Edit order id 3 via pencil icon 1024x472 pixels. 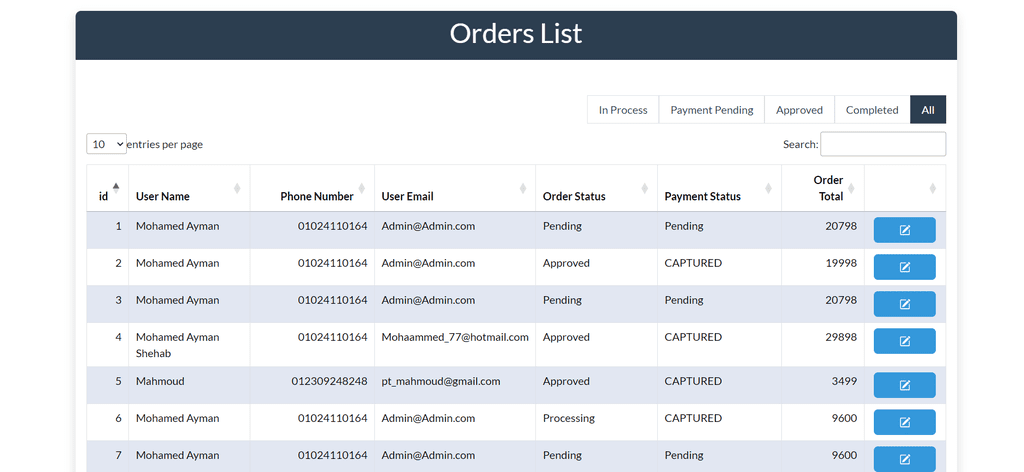(904, 304)
